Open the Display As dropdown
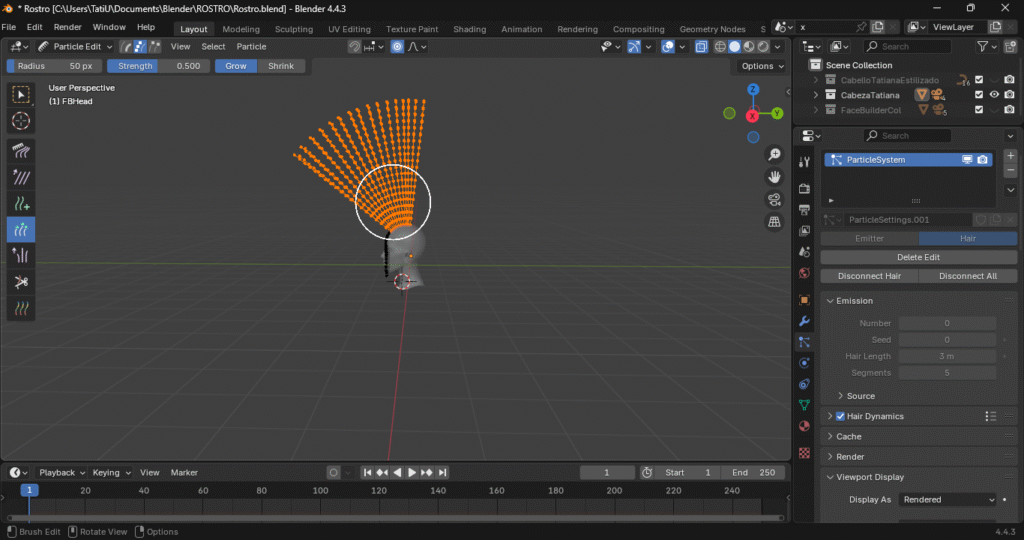Image resolution: width=1024 pixels, height=540 pixels. point(948,499)
